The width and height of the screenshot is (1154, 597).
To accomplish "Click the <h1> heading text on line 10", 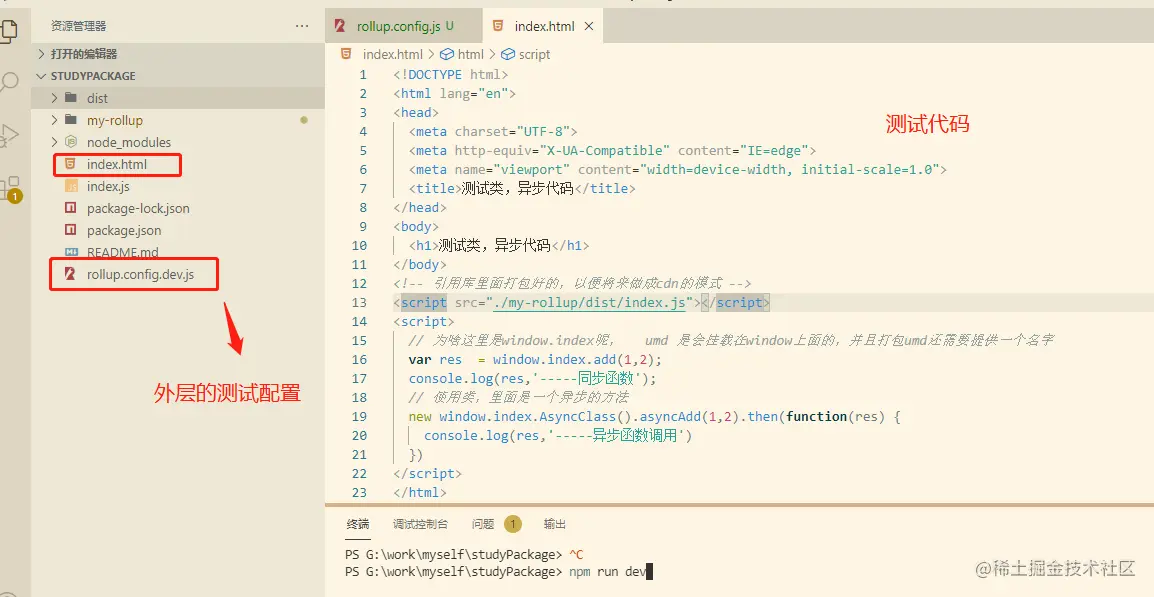I will [x=499, y=246].
